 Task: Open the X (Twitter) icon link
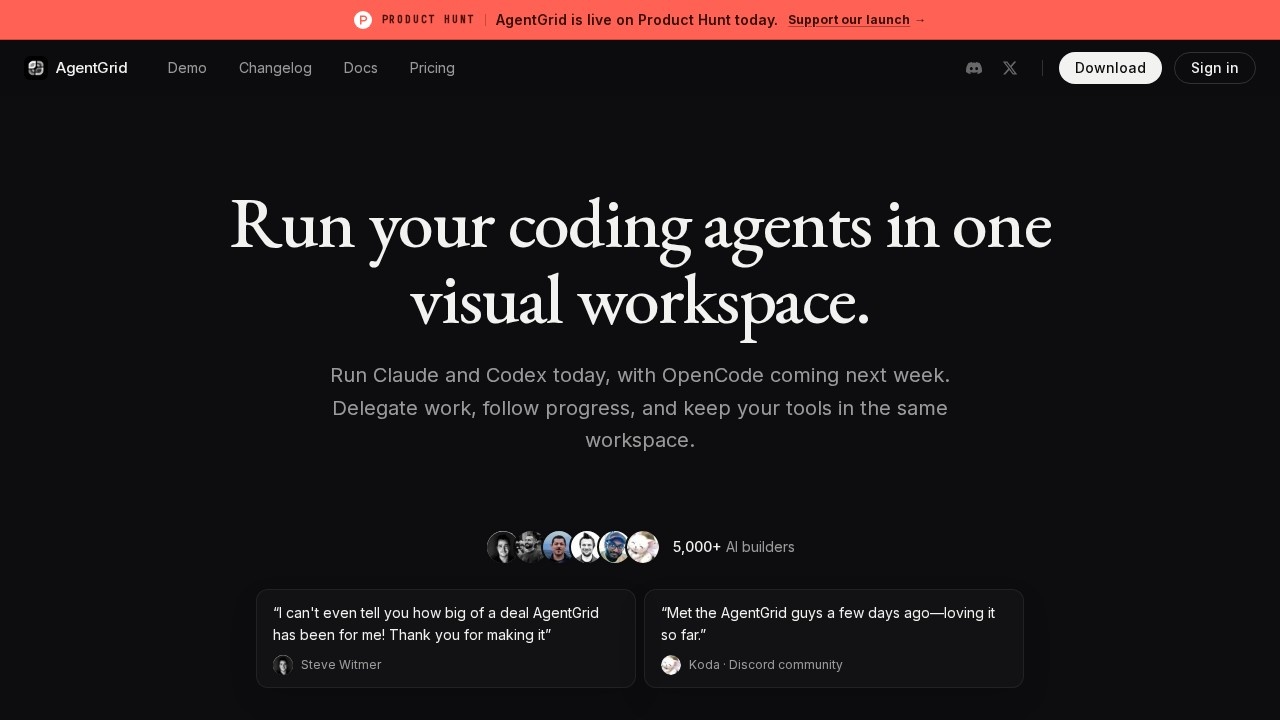point(1010,68)
